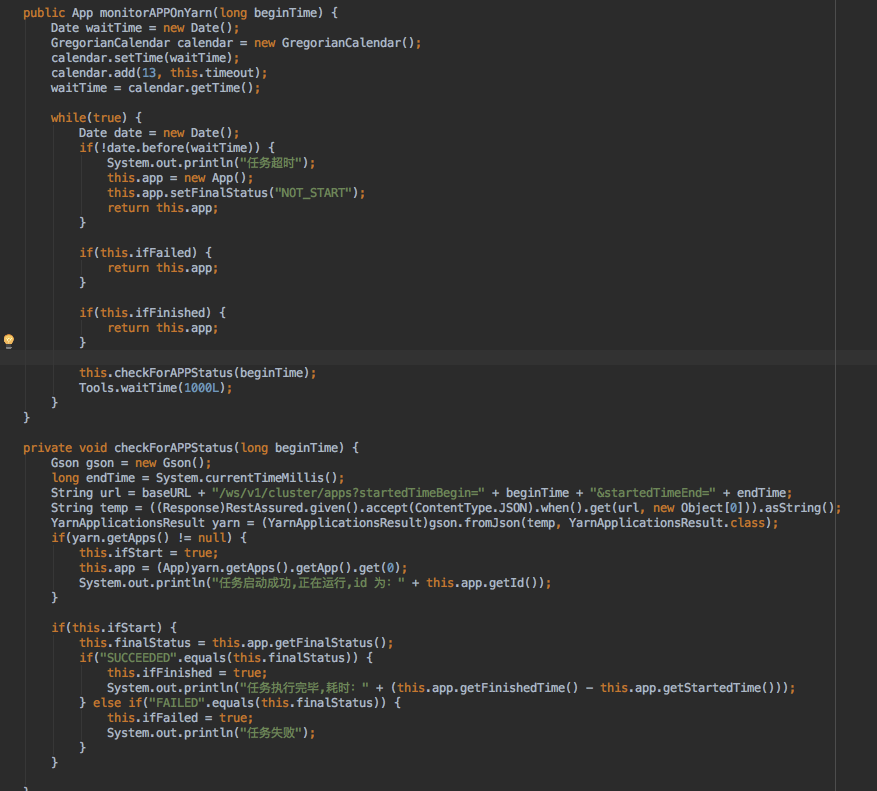Click the yellow lightbulb intention icon
Screen dimensions: 877x791
[9, 341]
